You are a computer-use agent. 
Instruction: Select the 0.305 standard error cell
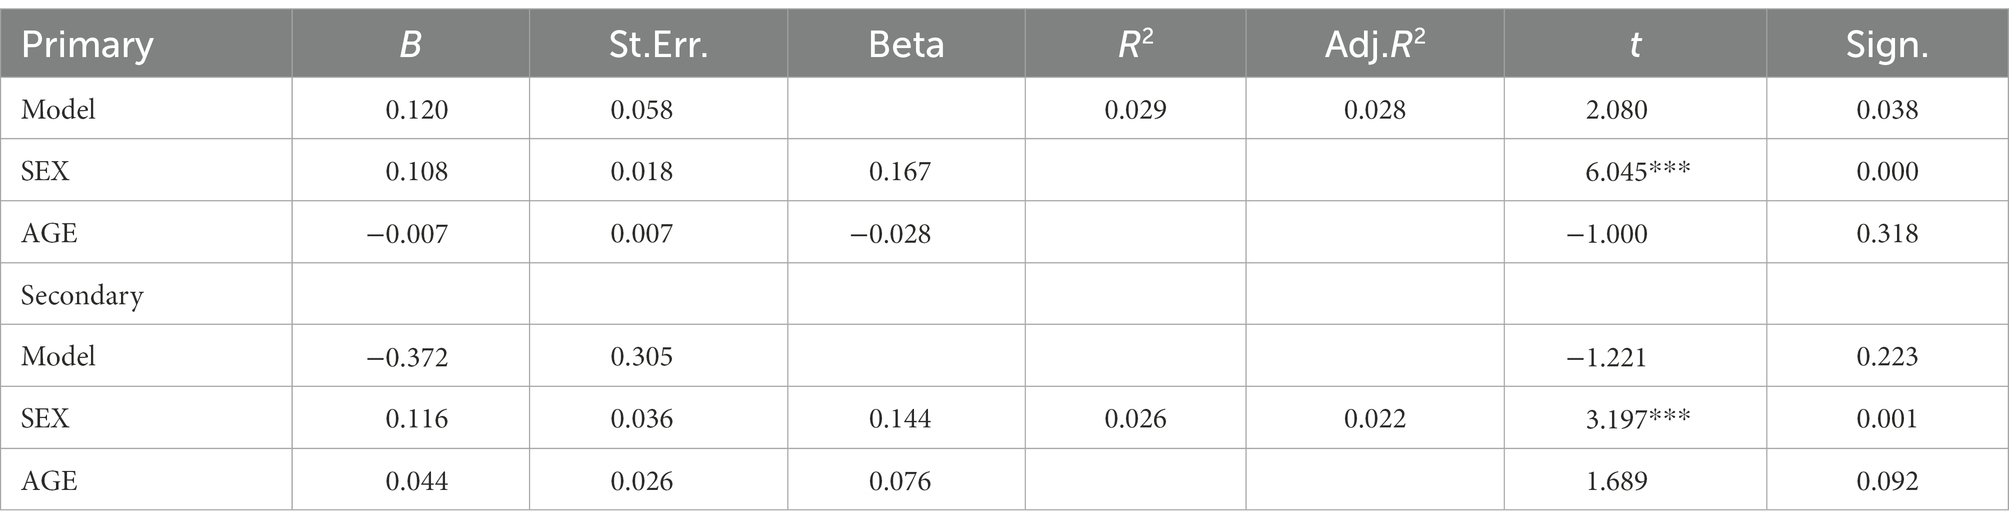click(642, 356)
